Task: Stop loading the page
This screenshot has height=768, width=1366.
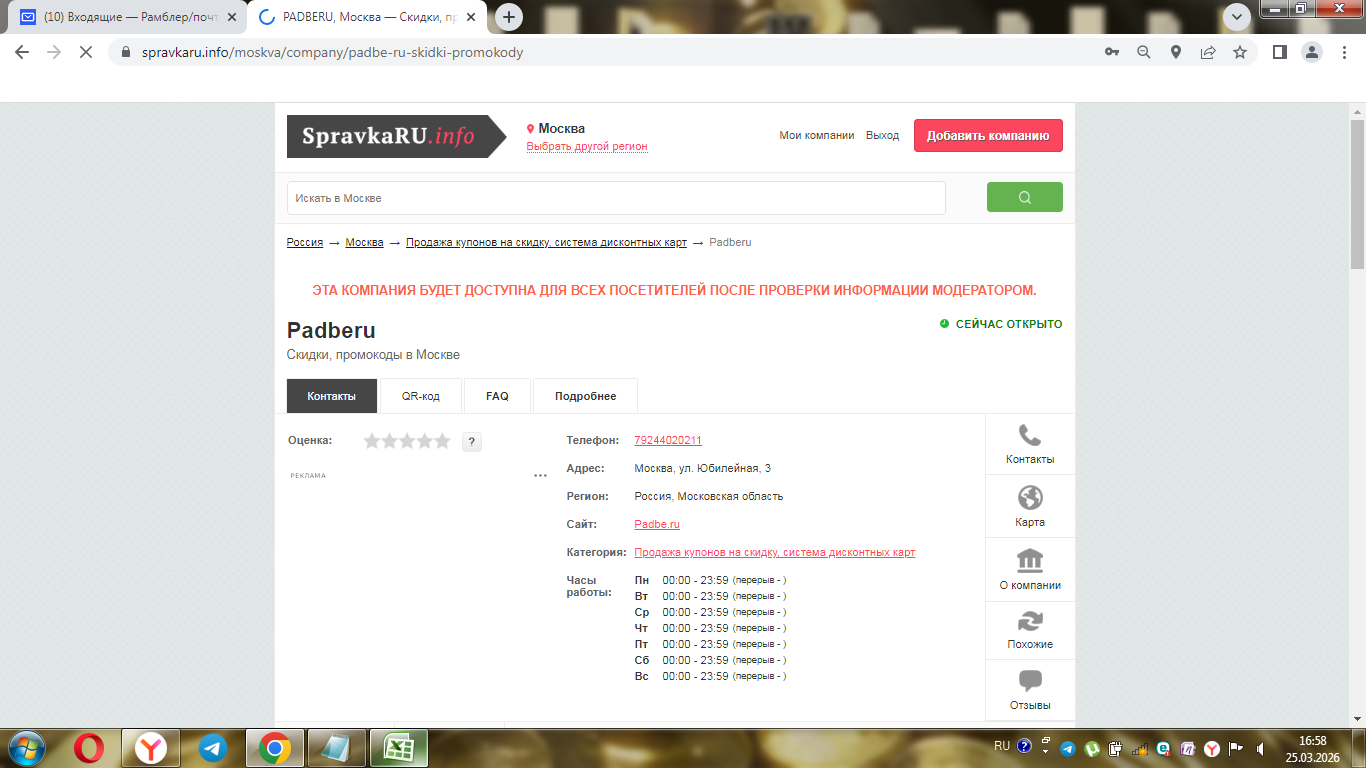Action: coord(87,52)
